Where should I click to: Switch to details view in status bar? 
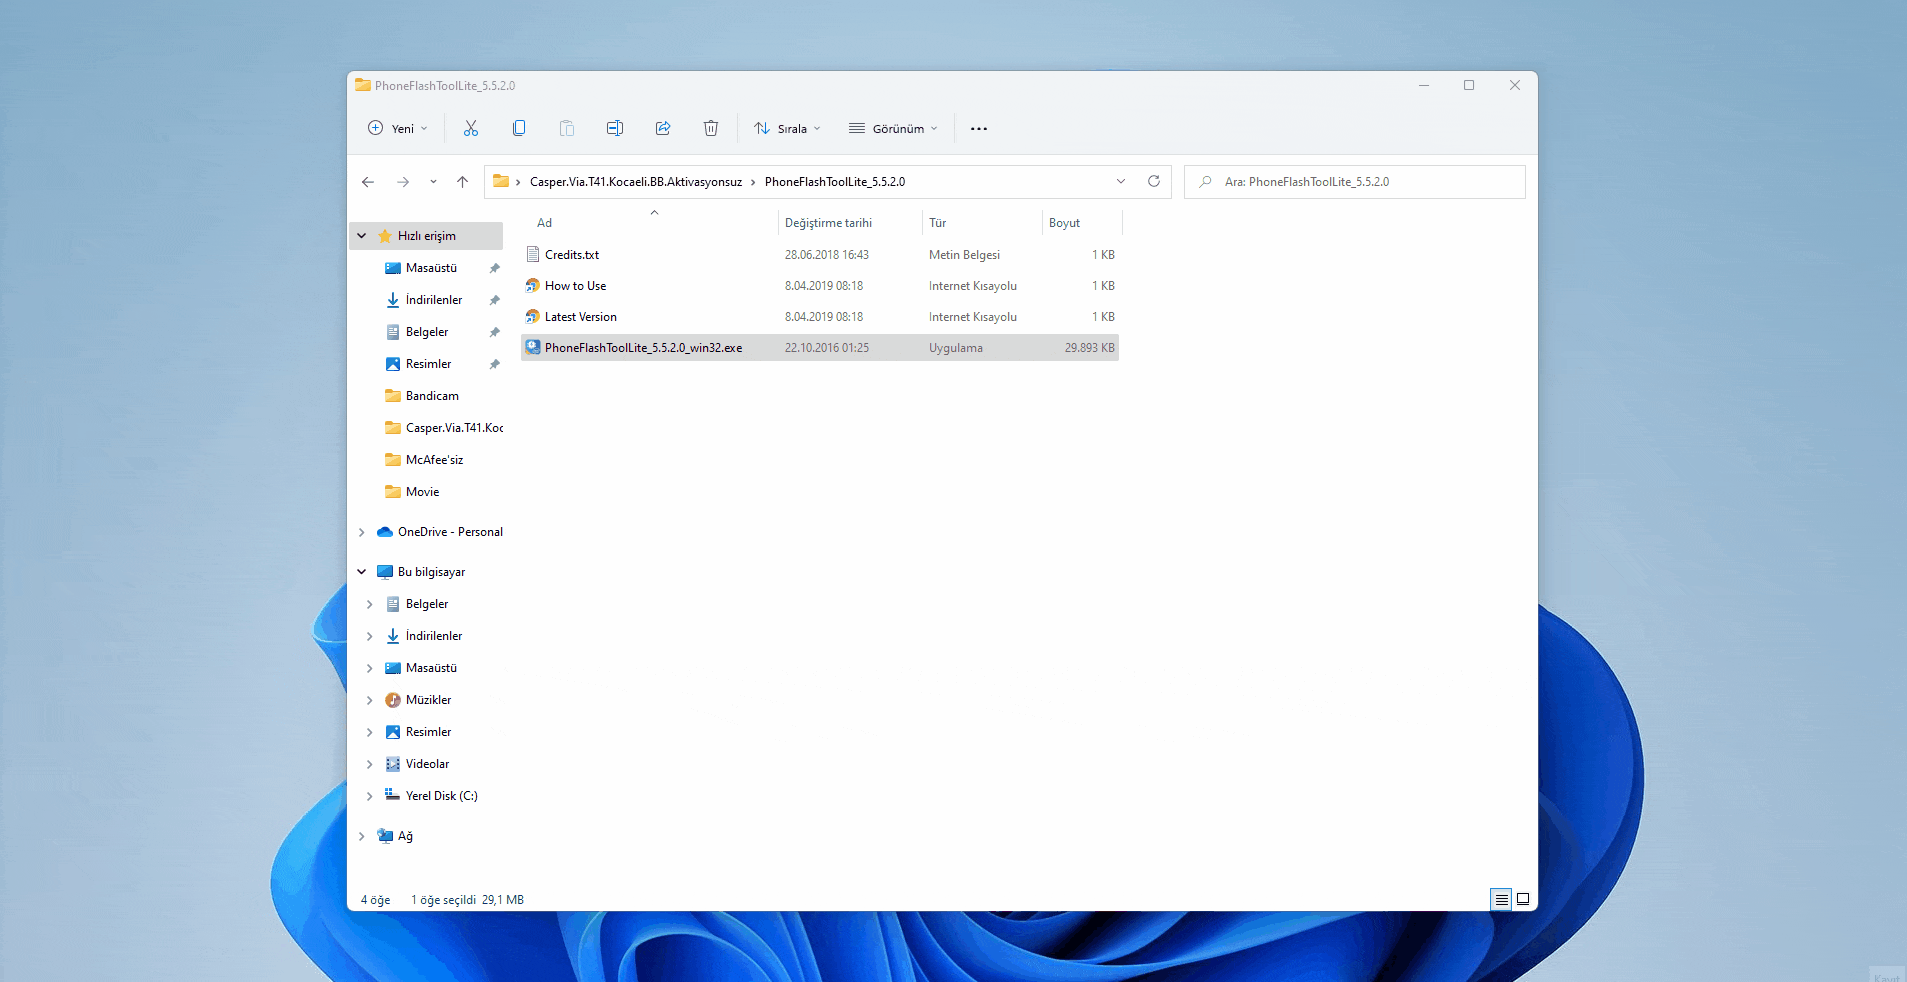[1501, 899]
